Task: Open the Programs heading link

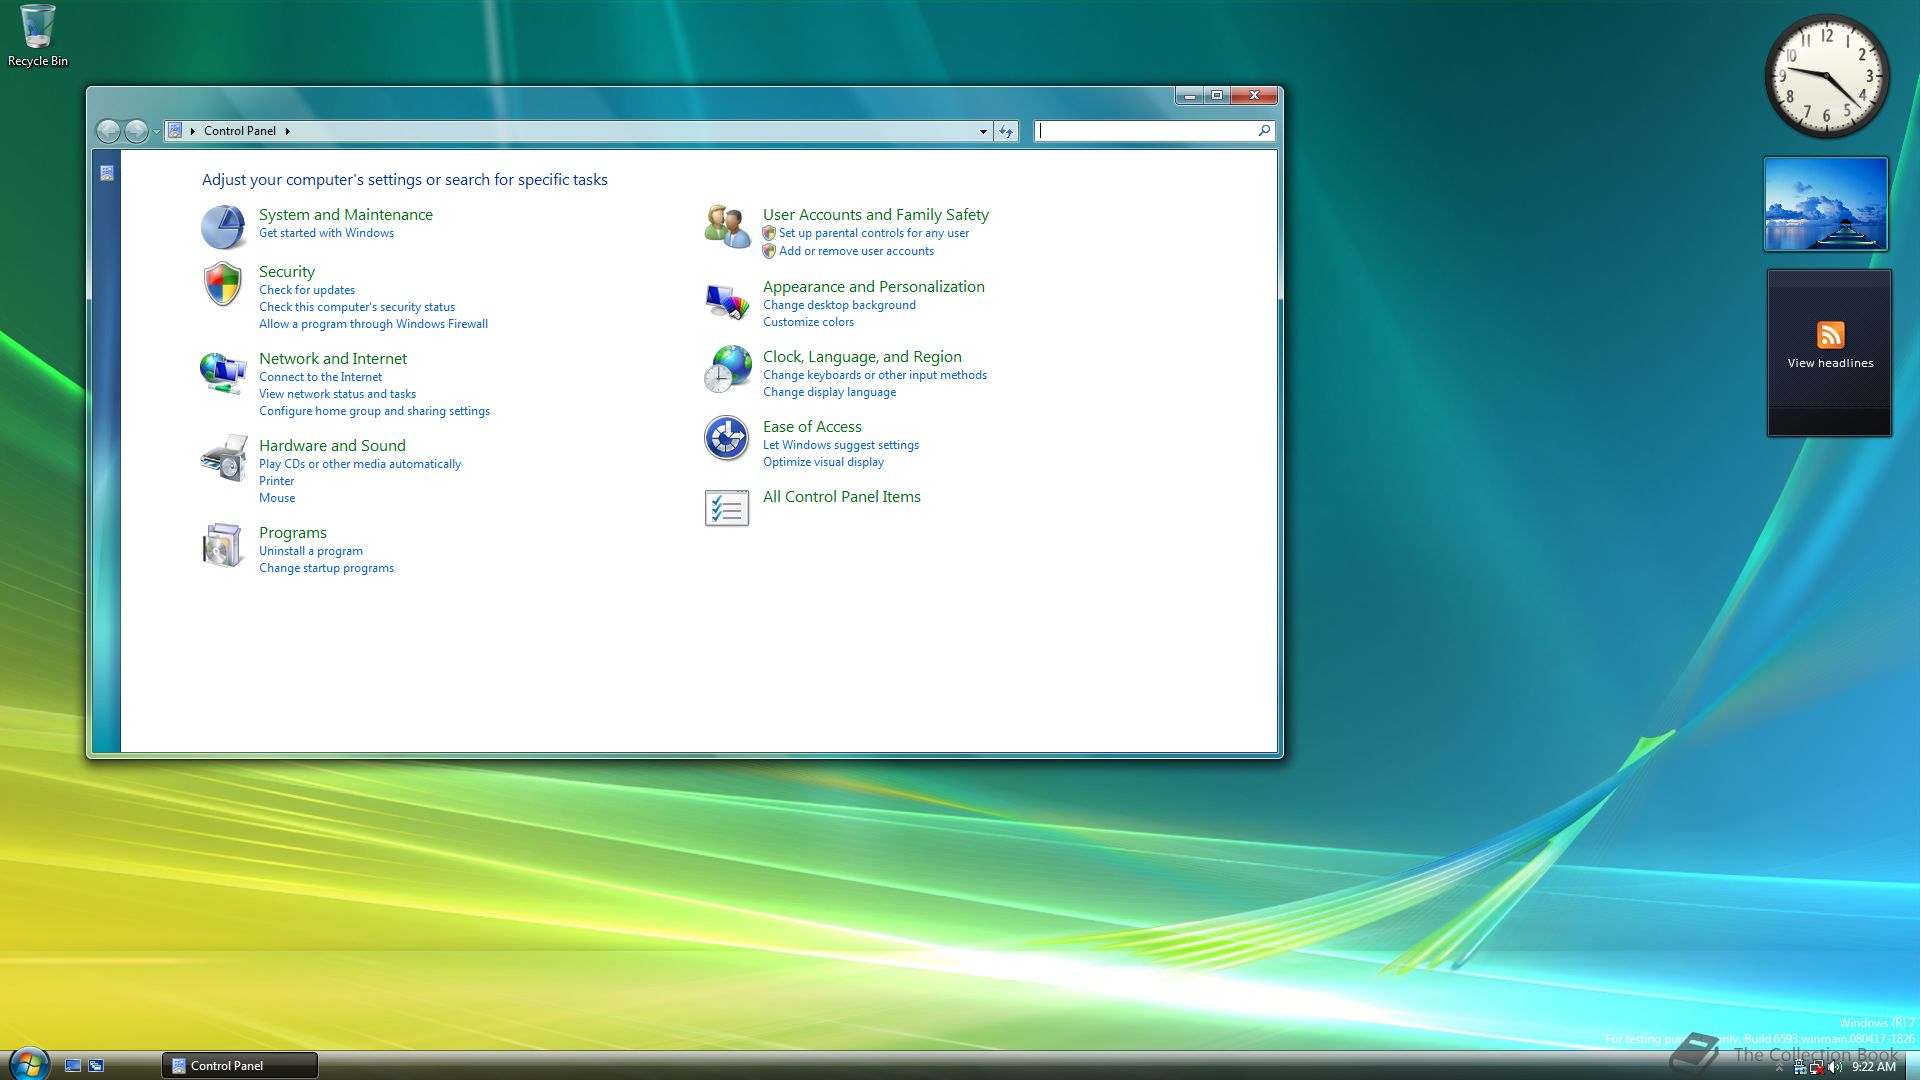Action: [293, 532]
